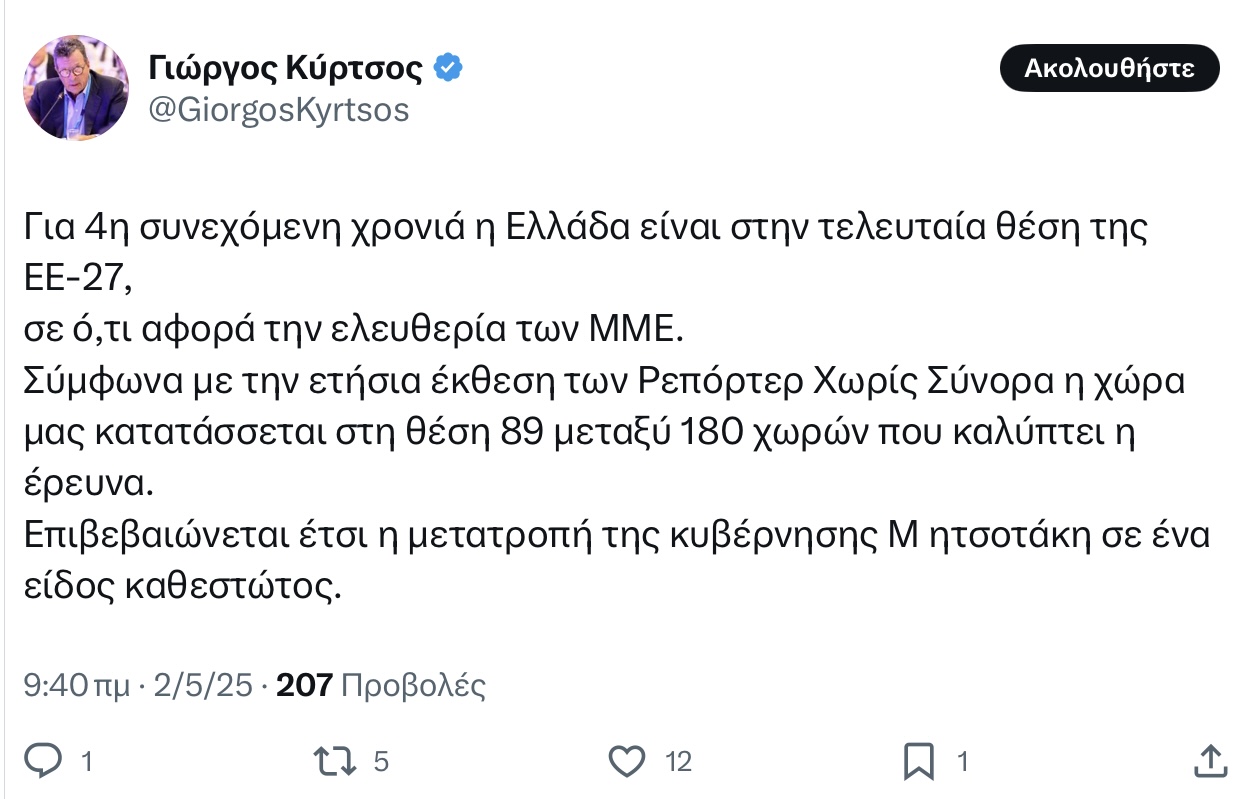
Task: Click the like count showing 12
Action: (679, 761)
